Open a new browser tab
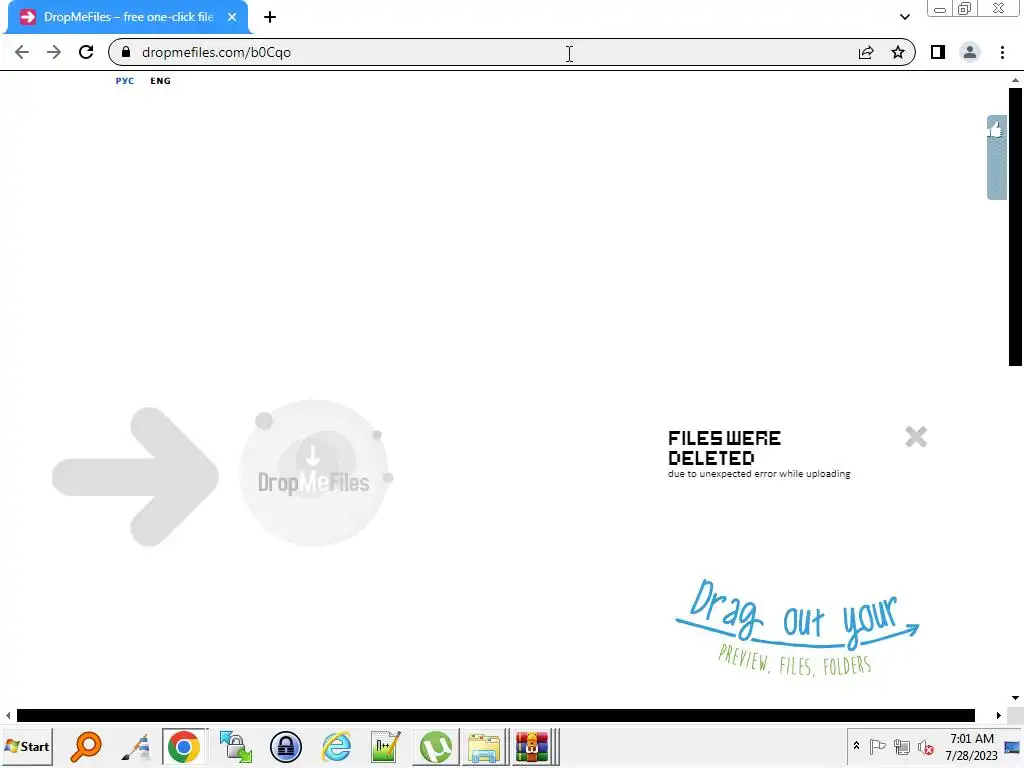The height and width of the screenshot is (768, 1024). click(270, 17)
